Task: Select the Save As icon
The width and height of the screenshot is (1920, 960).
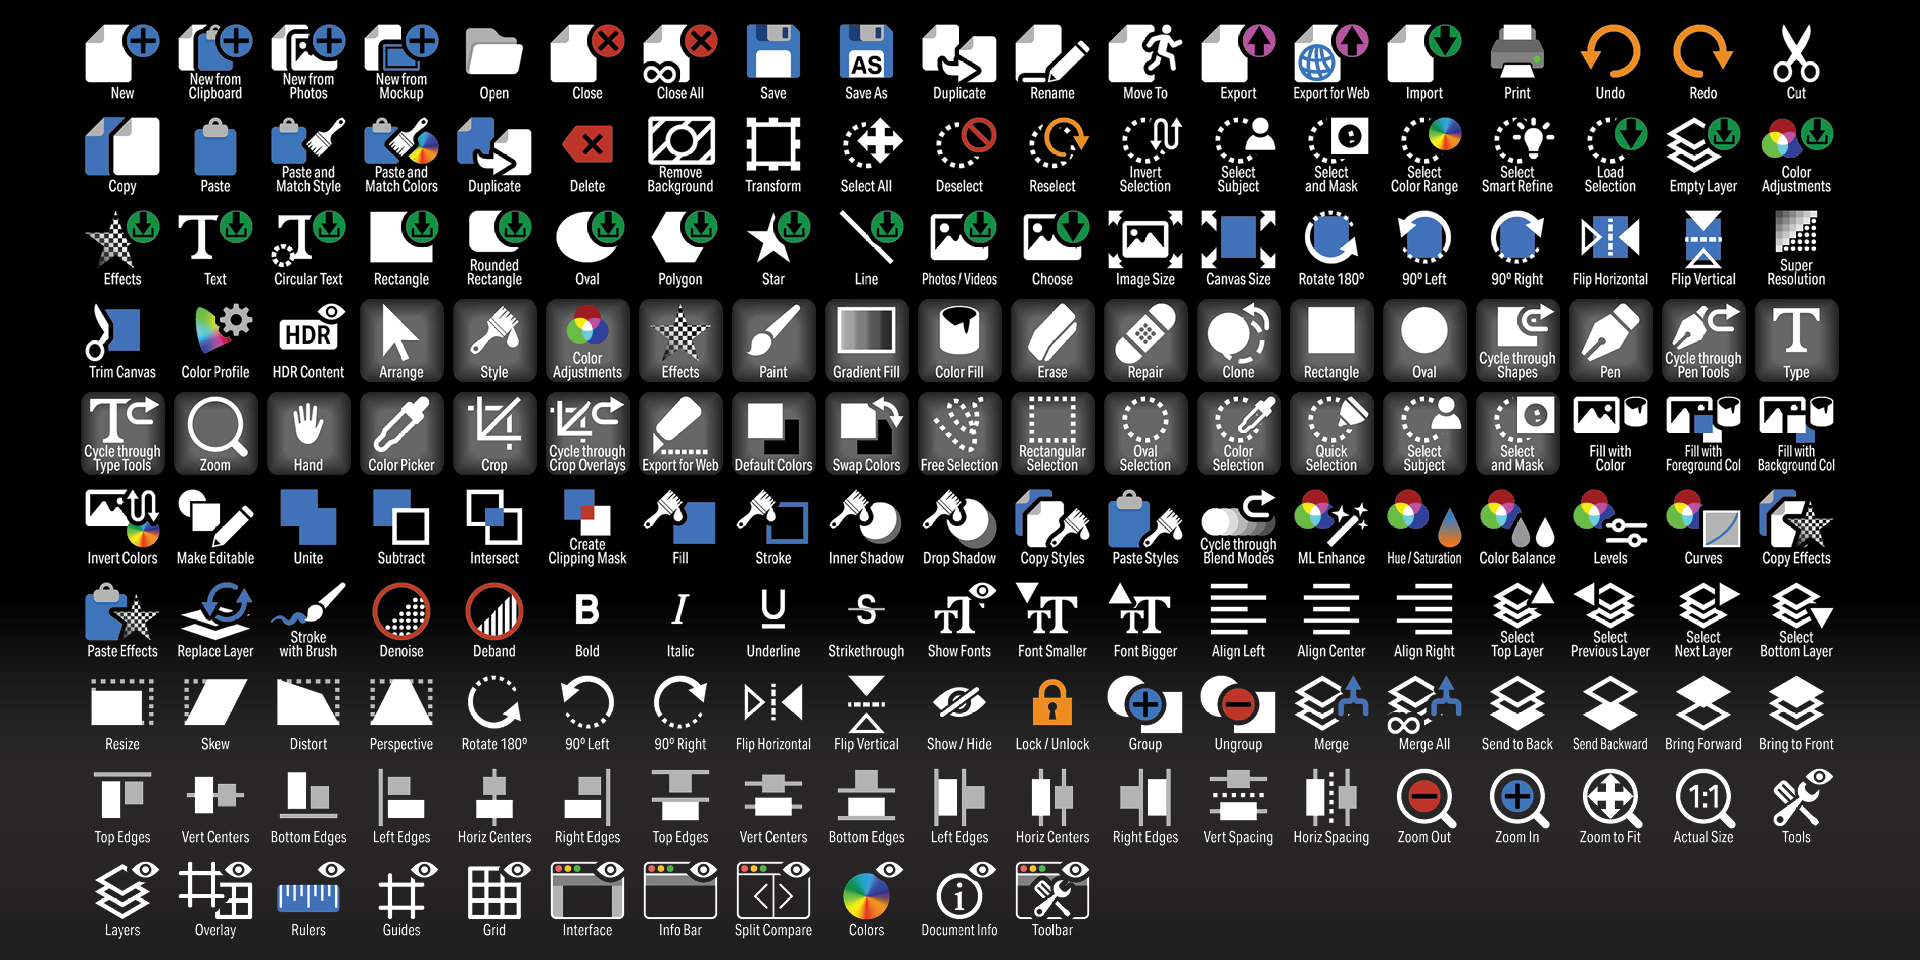Action: pos(866,53)
